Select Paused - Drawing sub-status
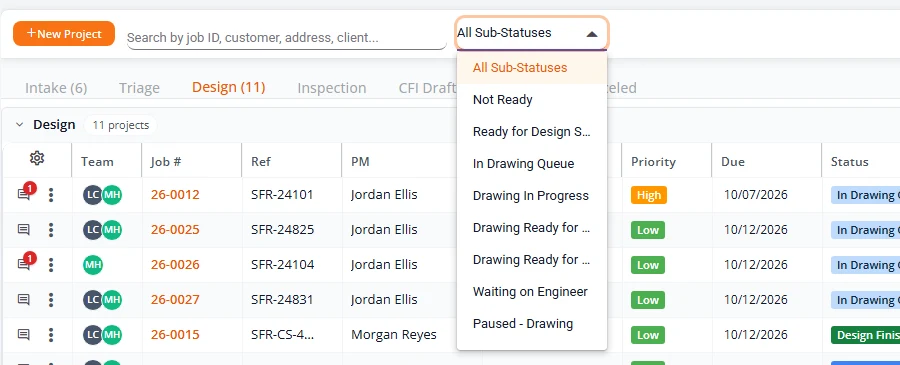This screenshot has height=365, width=900. click(532, 324)
